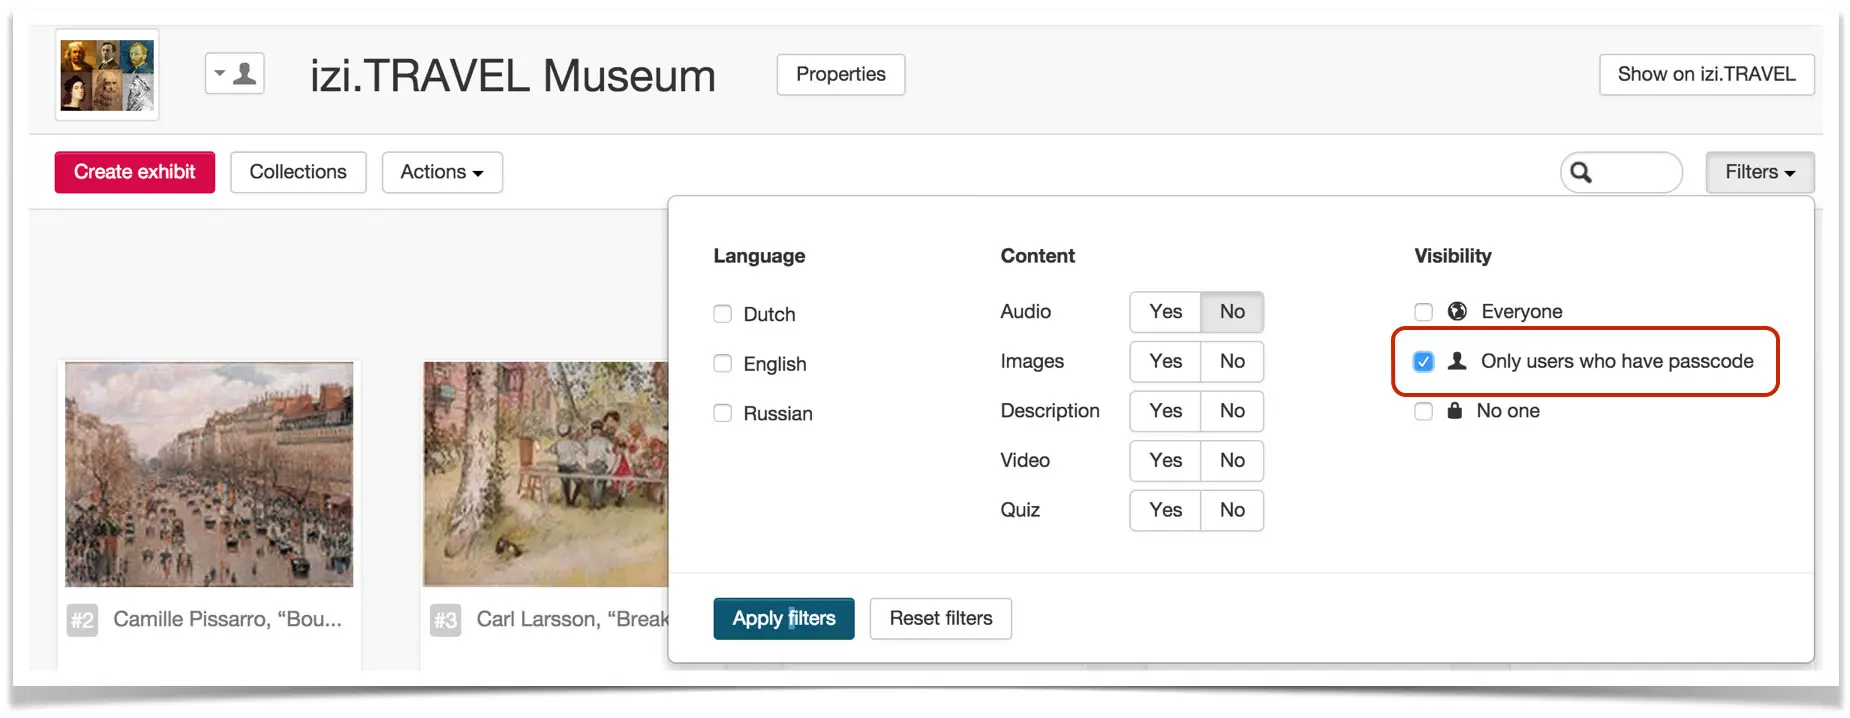Open museum Properties
1850x718 pixels.
(841, 74)
